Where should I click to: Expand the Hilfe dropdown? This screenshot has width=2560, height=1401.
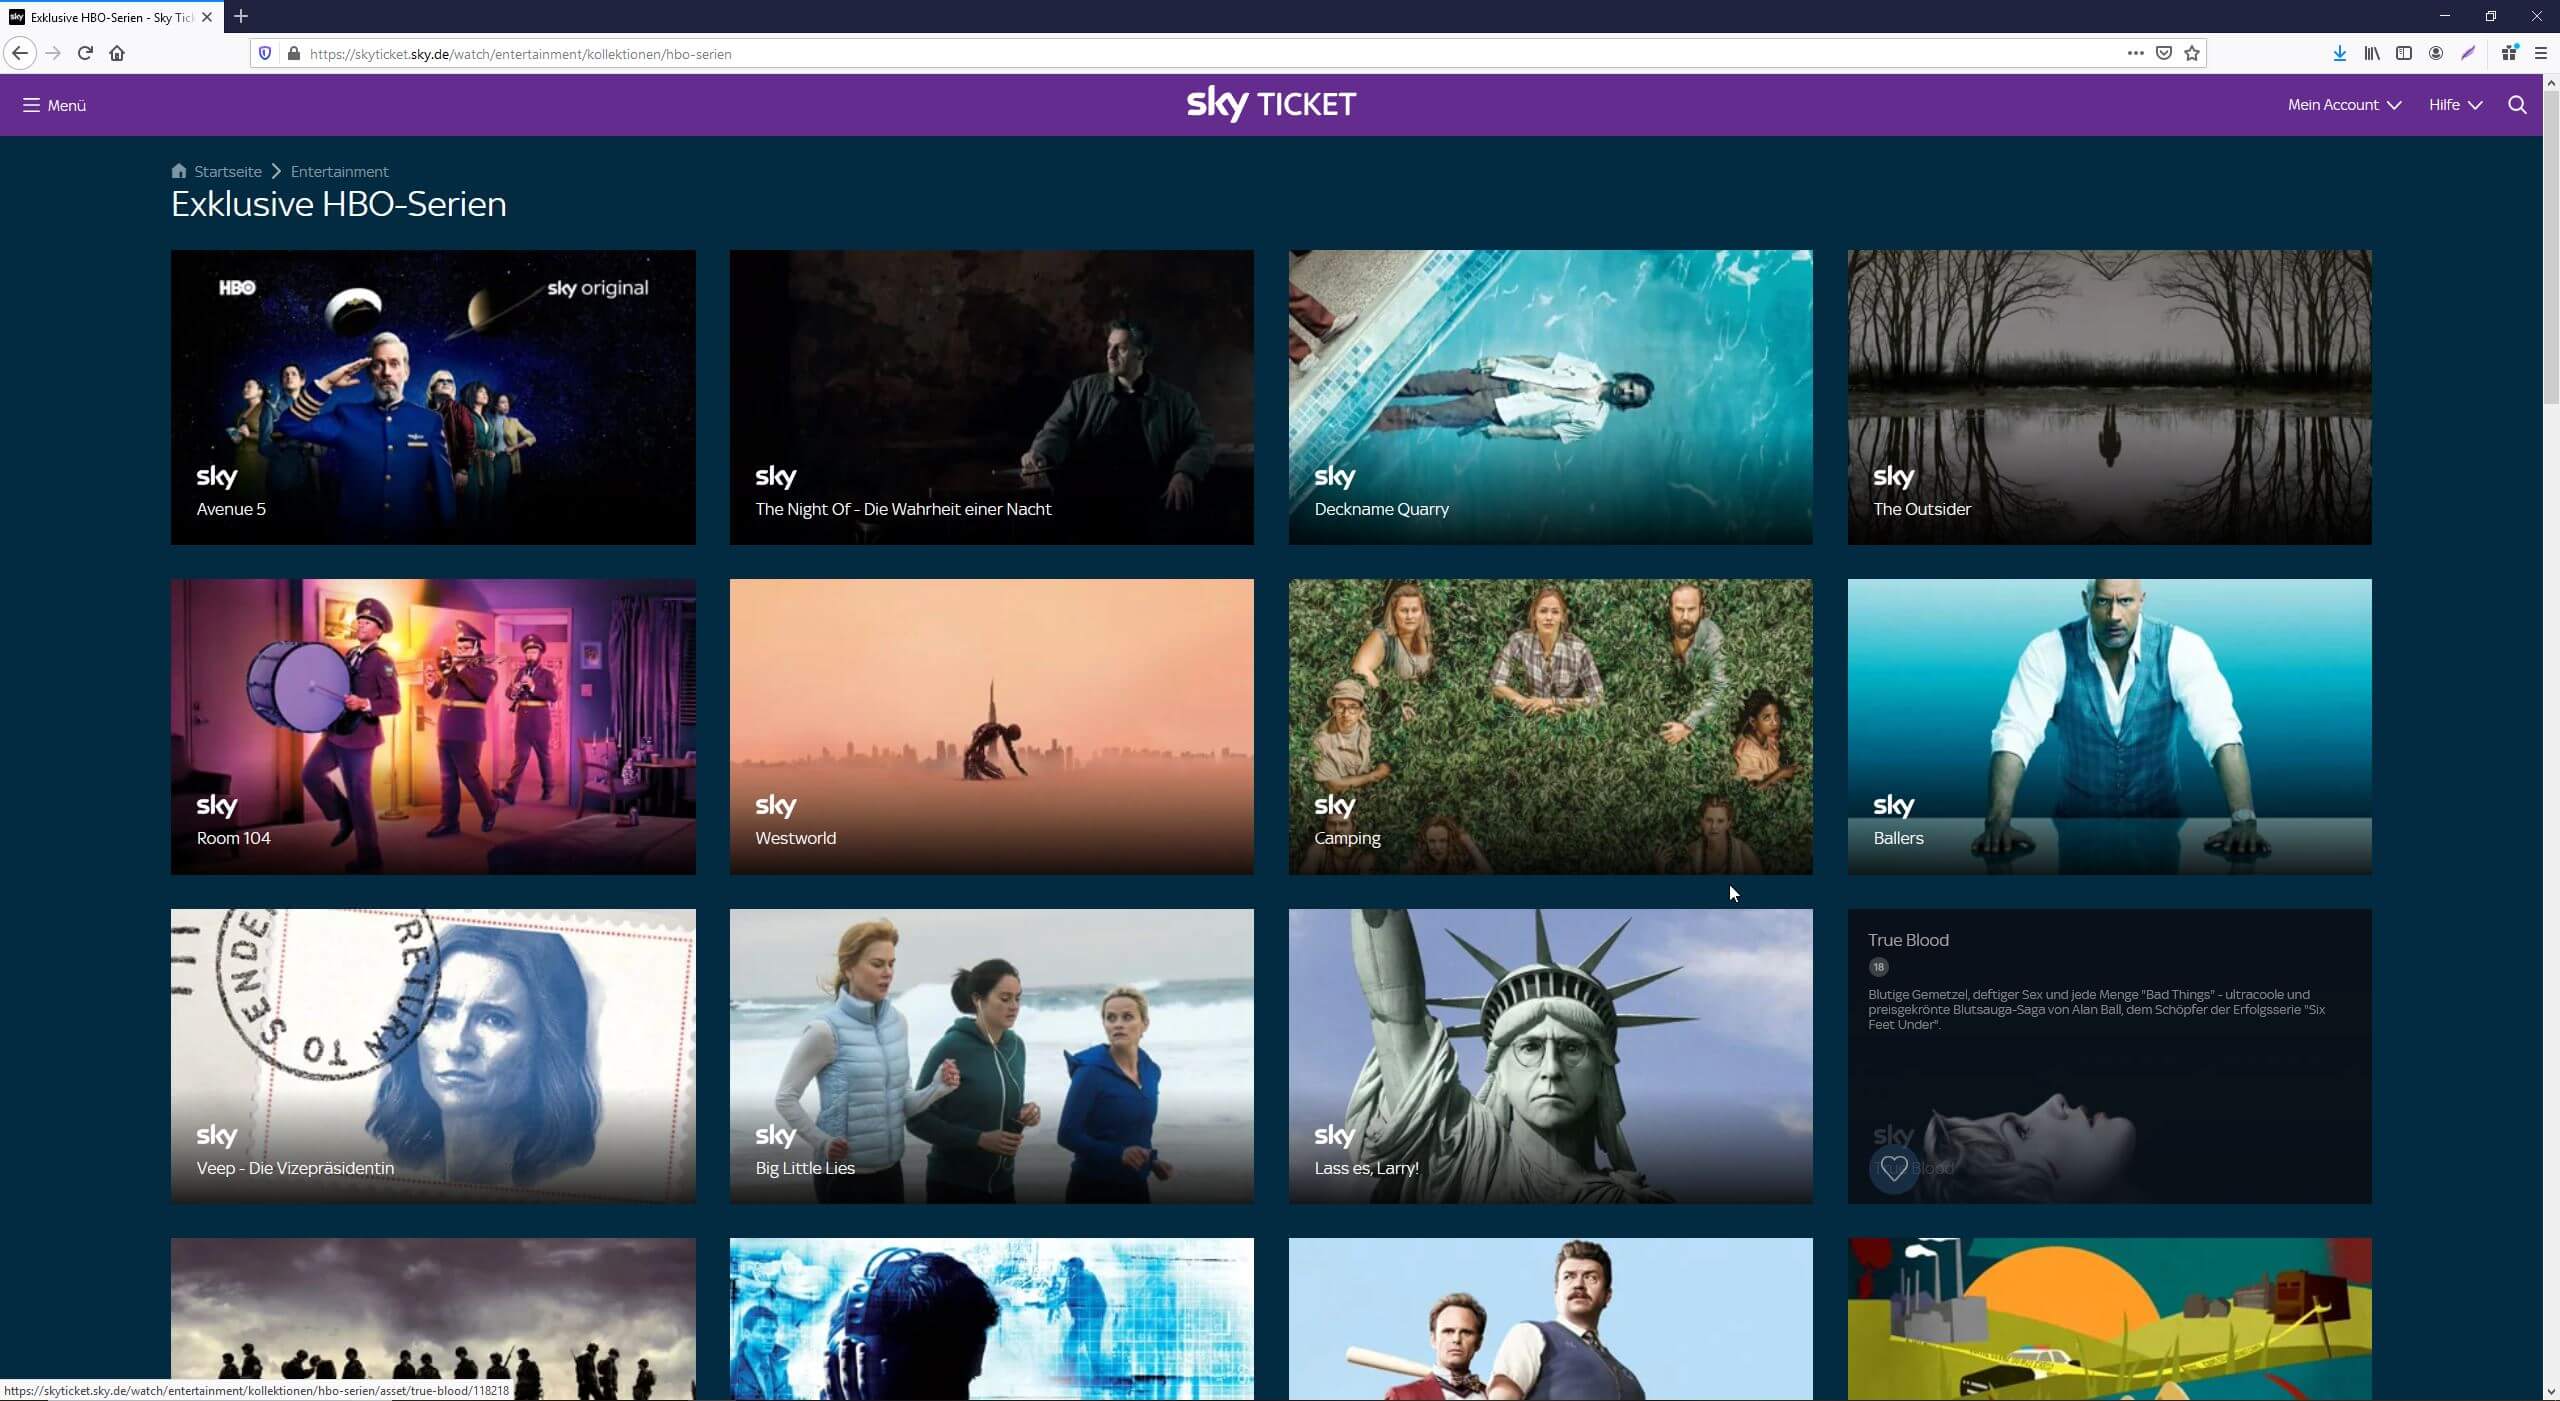[x=2455, y=105]
